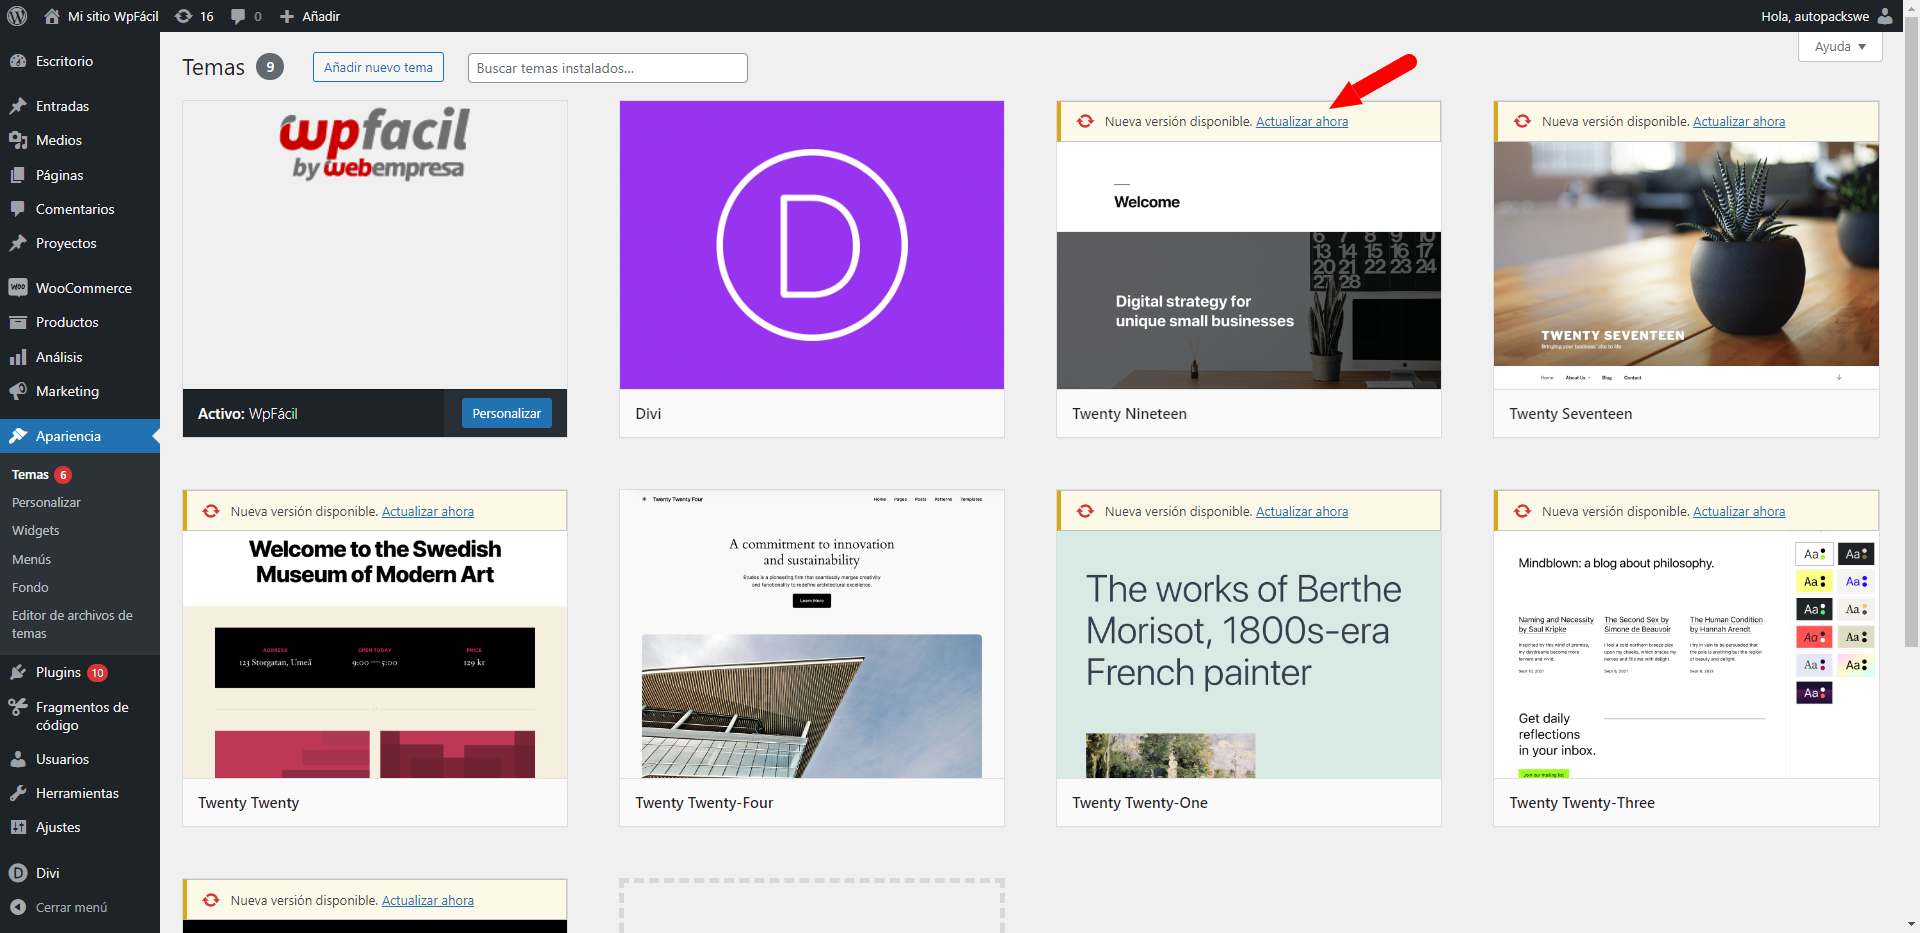Open the WpFácil active theme thumbnail
1920x933 pixels.
click(x=375, y=245)
